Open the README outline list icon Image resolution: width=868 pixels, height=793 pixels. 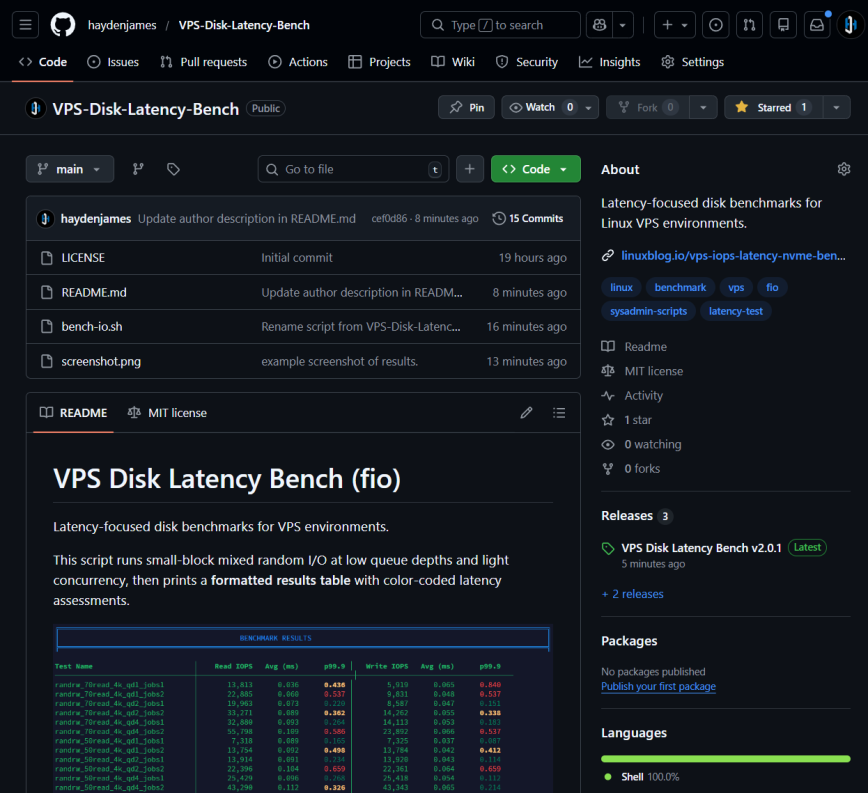pyautogui.click(x=559, y=412)
